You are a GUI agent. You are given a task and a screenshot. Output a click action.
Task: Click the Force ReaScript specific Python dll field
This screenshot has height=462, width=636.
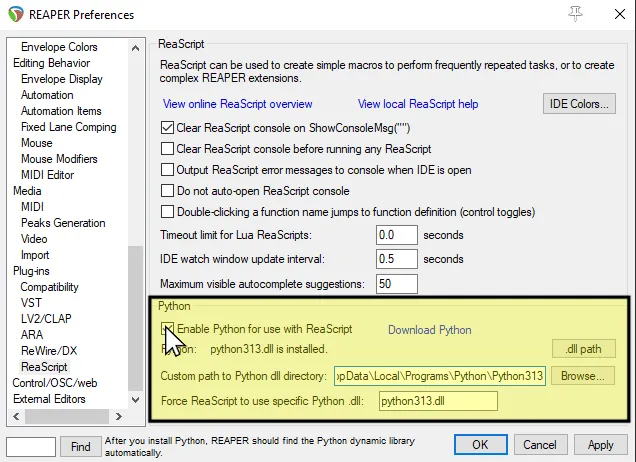click(x=438, y=401)
